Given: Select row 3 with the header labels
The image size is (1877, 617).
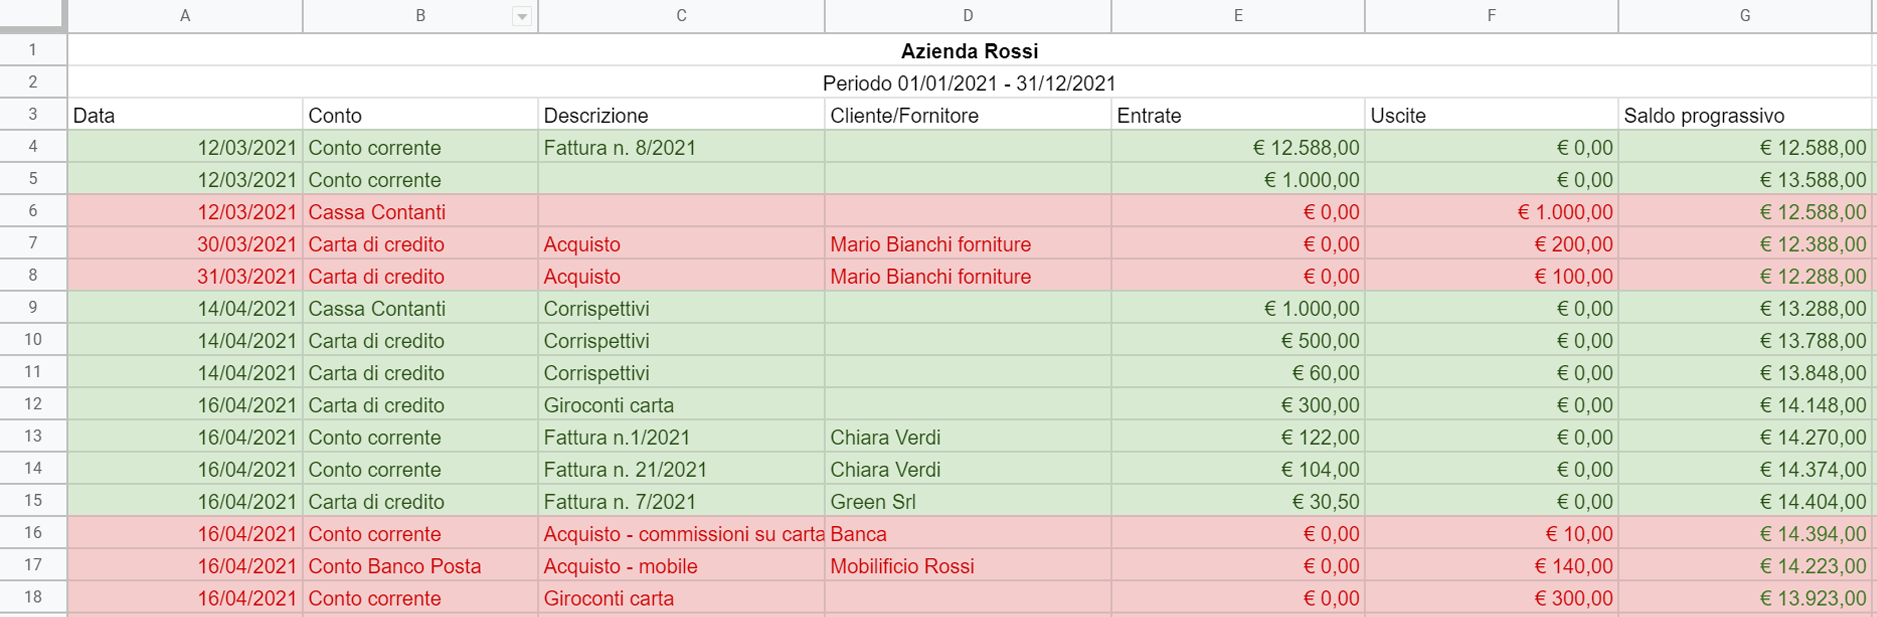Looking at the screenshot, I should tap(33, 115).
